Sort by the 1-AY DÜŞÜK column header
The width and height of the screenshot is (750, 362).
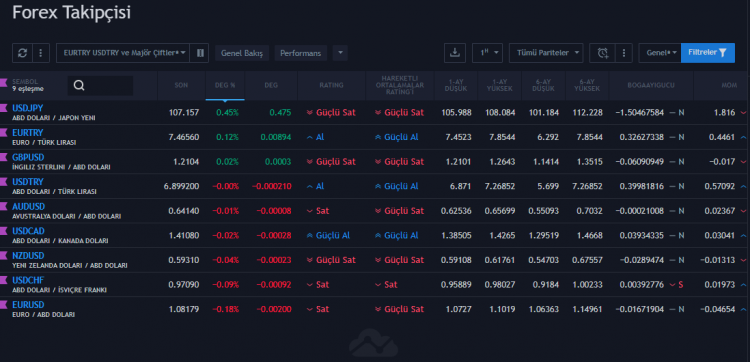click(456, 85)
